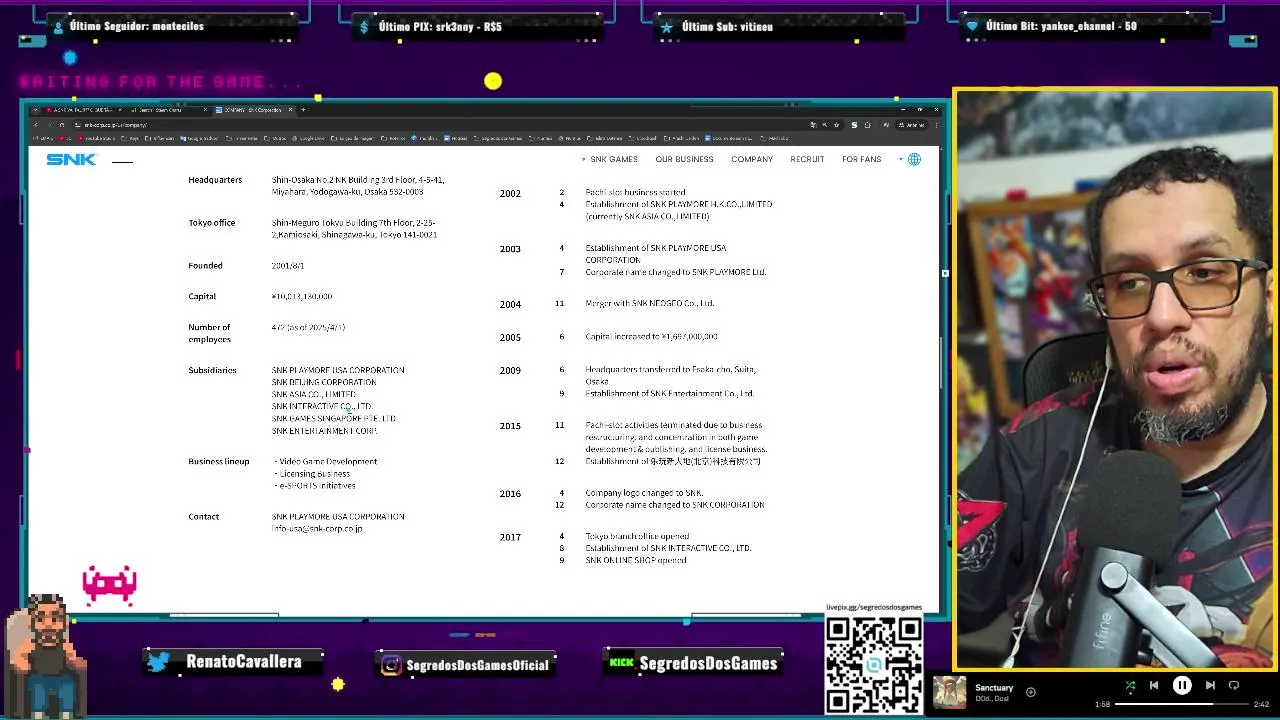Screen dimensions: 1280x720
Task: Click the pink space invader icon
Action: pos(109,585)
